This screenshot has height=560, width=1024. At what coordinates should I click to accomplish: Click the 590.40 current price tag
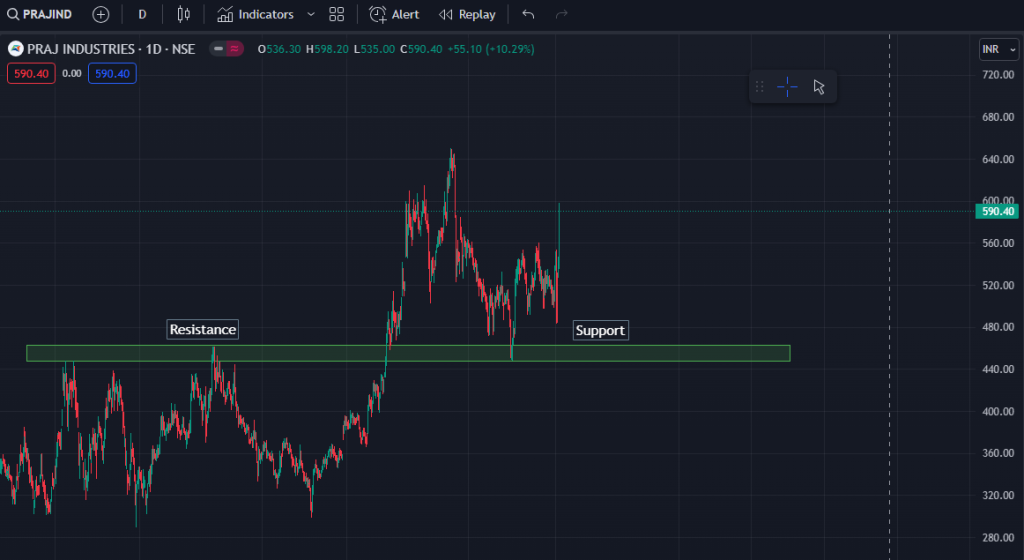coord(997,211)
